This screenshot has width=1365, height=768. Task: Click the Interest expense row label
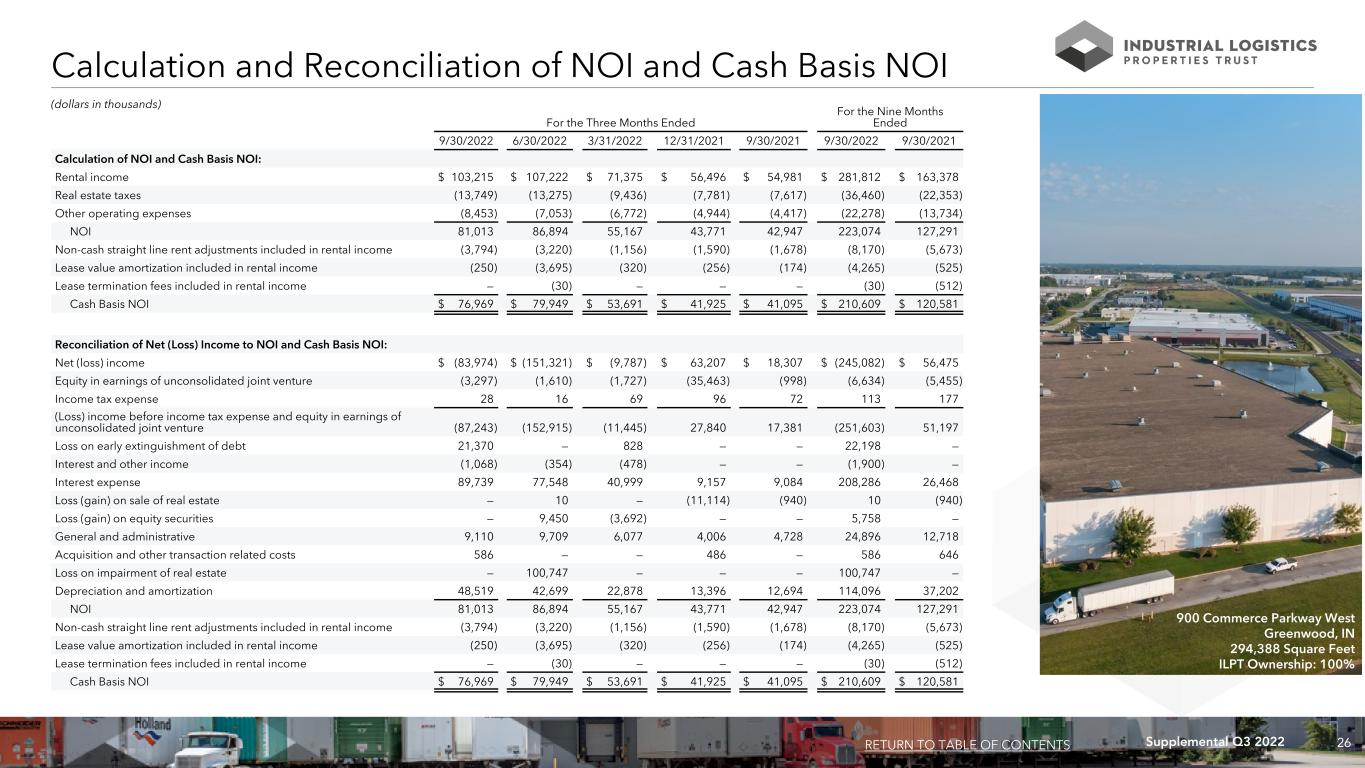(93, 482)
